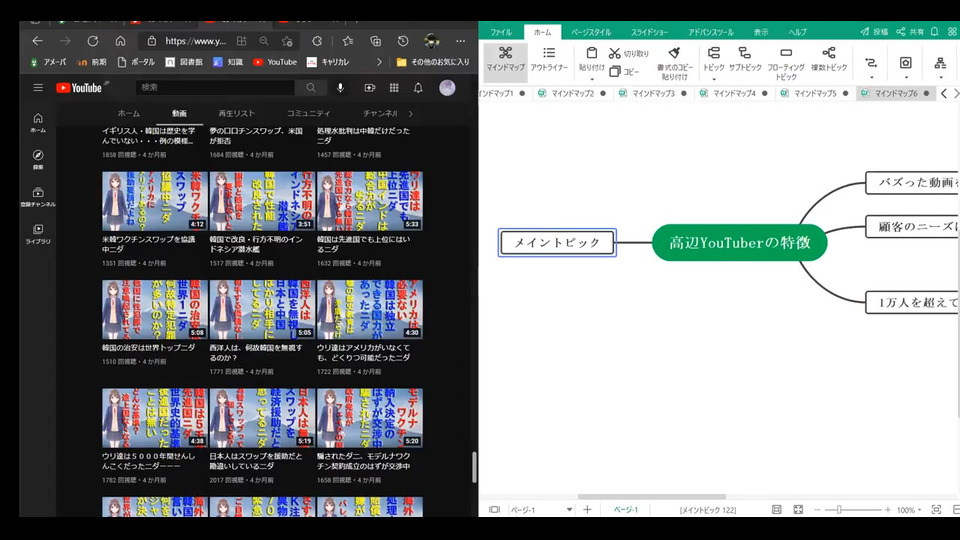This screenshot has width=960, height=540.
Task: Click in the YouTube 検索 search field
Action: pos(216,88)
